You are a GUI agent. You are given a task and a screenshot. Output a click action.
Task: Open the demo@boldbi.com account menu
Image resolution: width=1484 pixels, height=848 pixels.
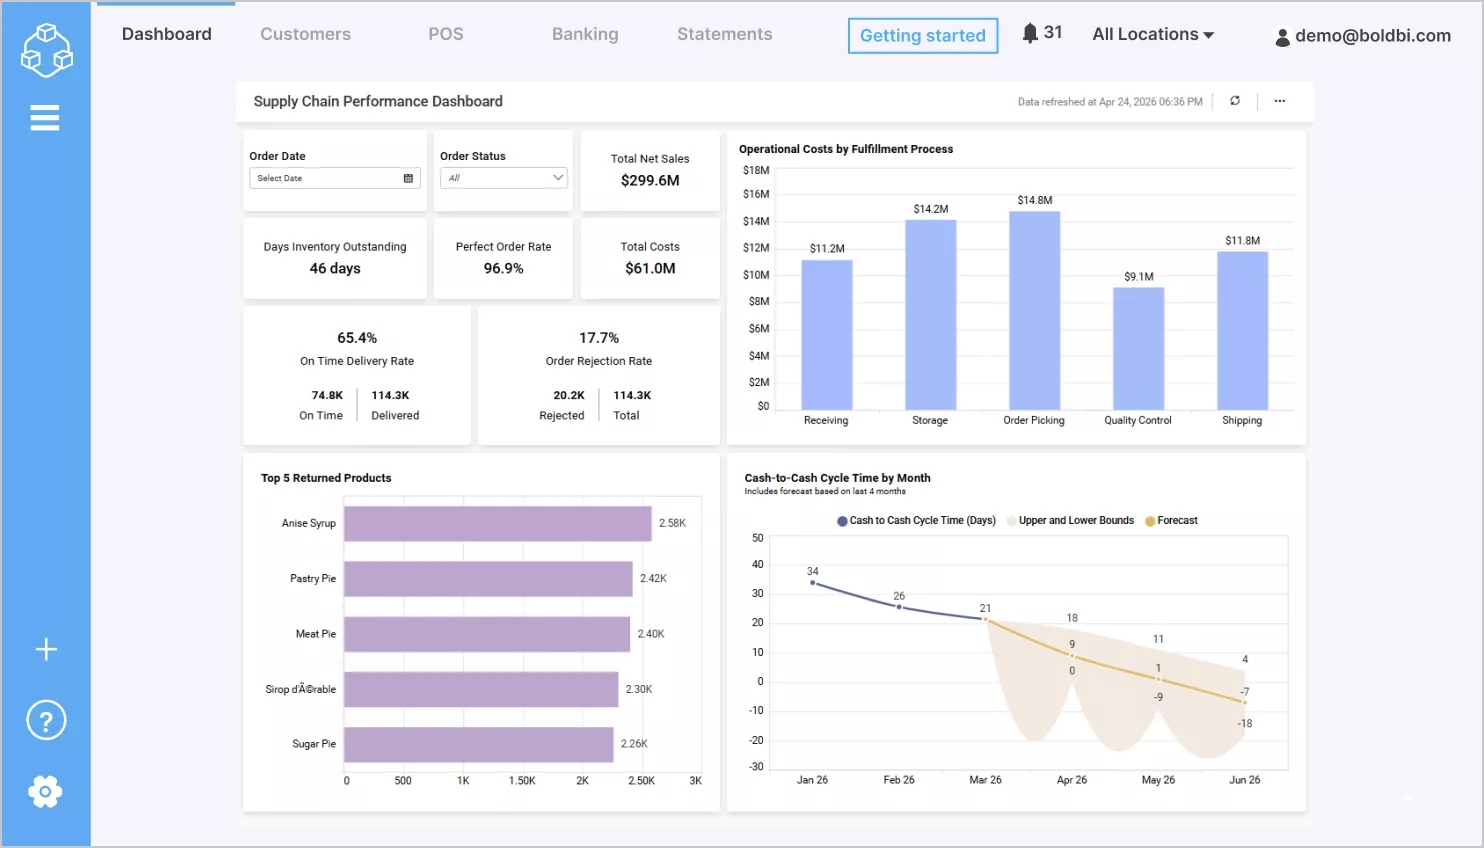click(1363, 36)
